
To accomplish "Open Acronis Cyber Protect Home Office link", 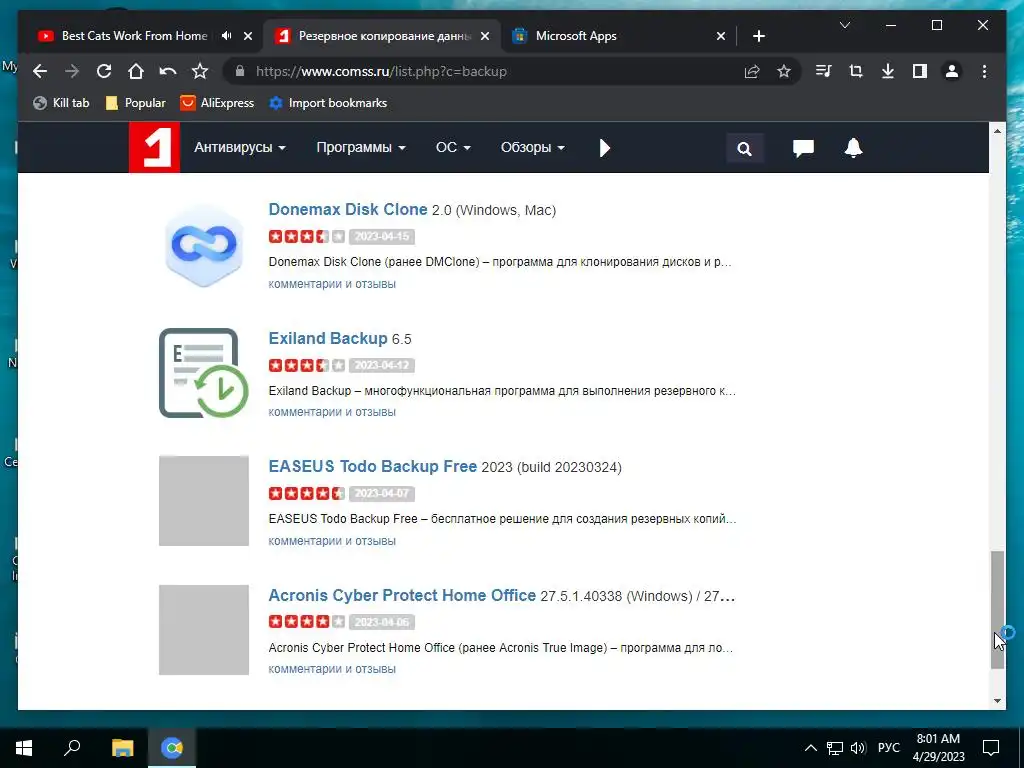I will click(402, 596).
